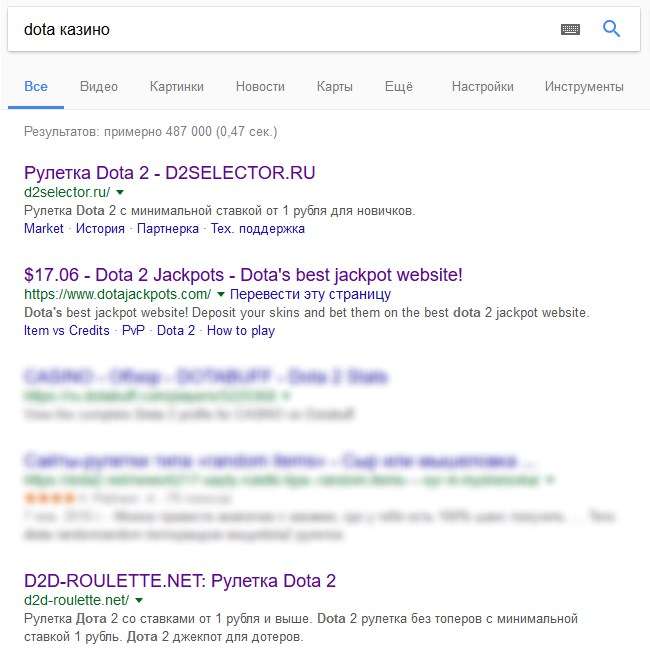
Task: Click Перевести эту страницу link
Action: pyautogui.click(x=310, y=294)
